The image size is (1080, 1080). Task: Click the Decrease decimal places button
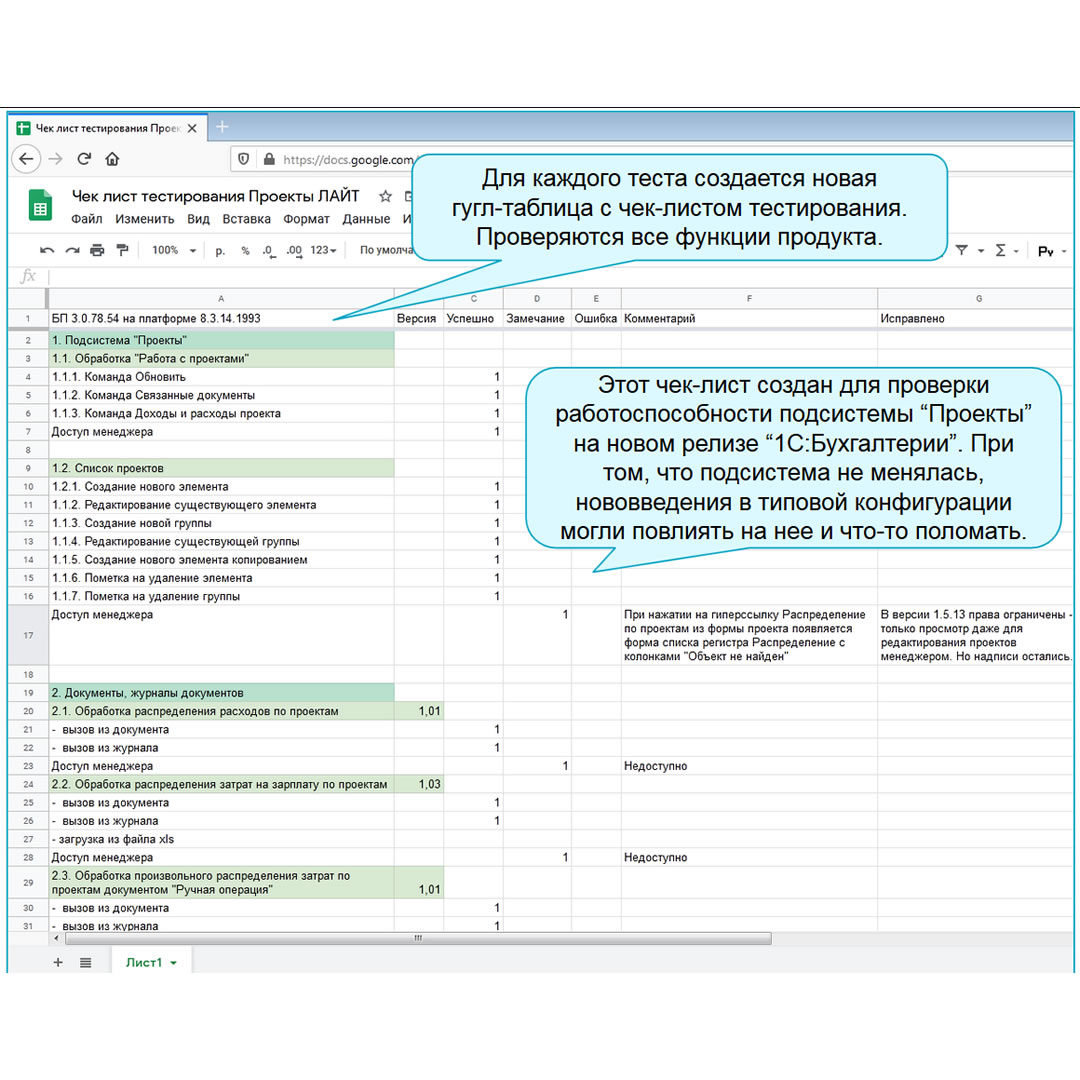269,251
